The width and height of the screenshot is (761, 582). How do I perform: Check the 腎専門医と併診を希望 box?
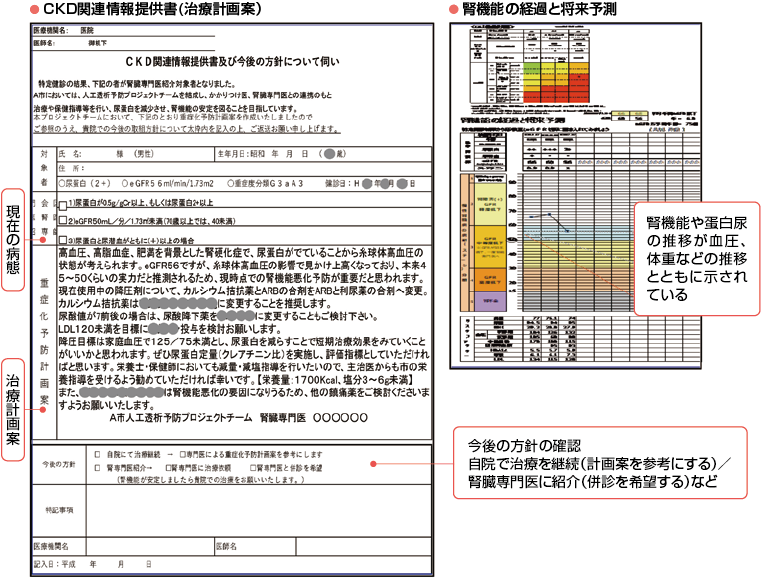pos(253,468)
